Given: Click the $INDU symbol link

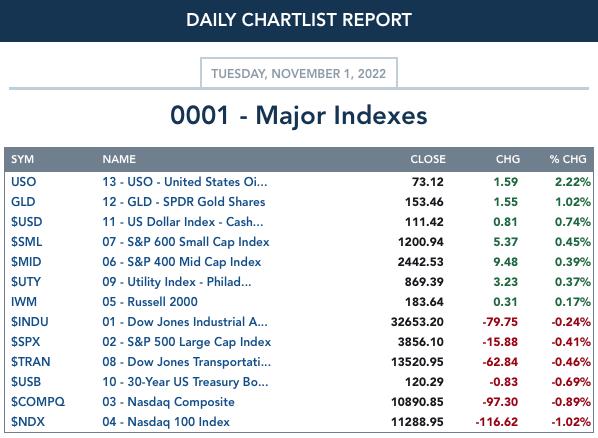Looking at the screenshot, I should (x=30, y=322).
